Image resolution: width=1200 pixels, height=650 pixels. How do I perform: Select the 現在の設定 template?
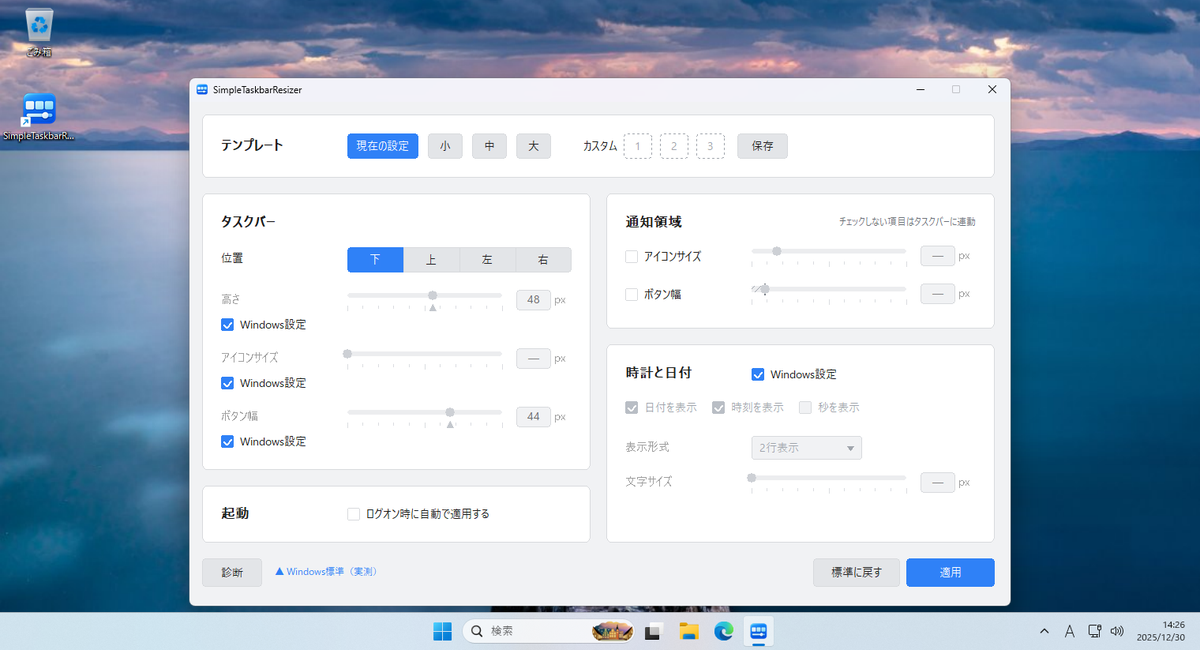[x=383, y=146]
